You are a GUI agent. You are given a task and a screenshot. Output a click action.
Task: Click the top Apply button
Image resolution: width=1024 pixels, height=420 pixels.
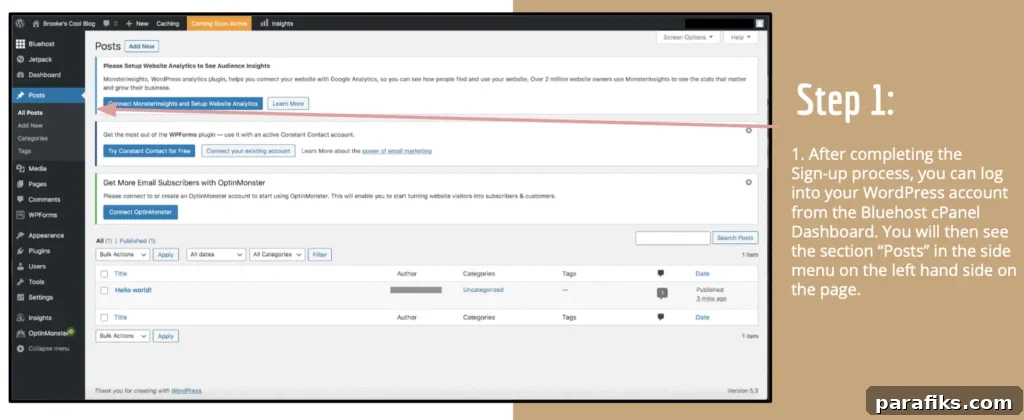(166, 255)
